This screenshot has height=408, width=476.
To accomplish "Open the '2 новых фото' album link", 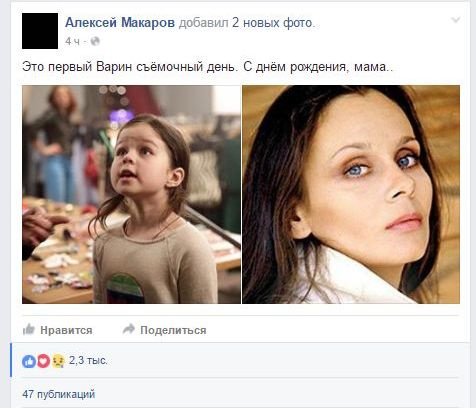I will coord(273,23).
